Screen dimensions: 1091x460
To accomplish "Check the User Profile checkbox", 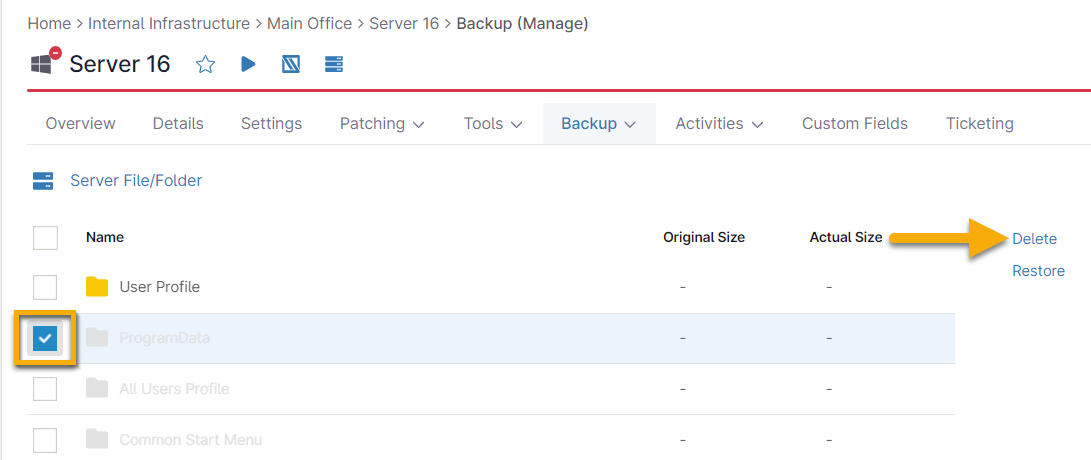I will [45, 287].
